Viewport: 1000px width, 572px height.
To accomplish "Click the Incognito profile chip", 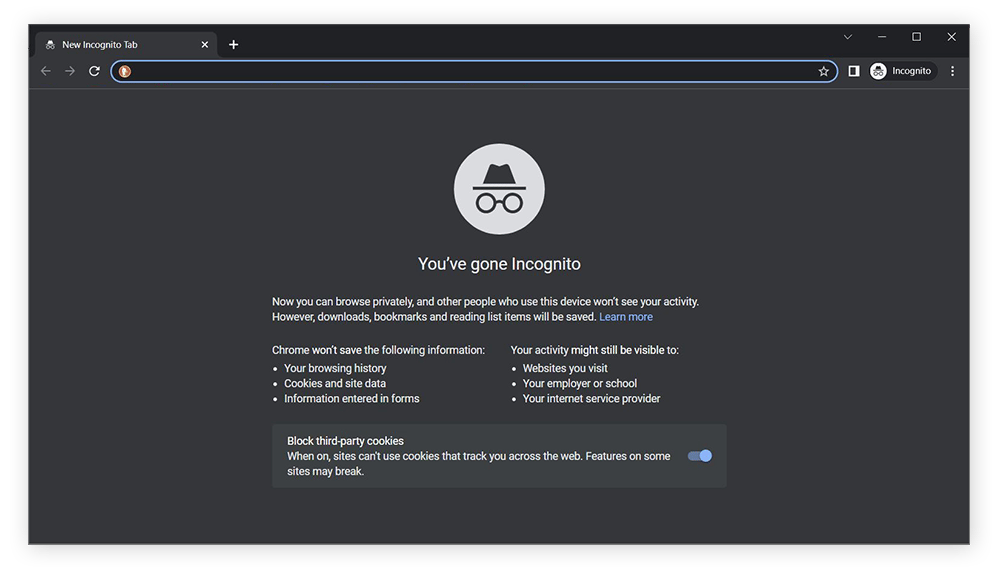I will pyautogui.click(x=901, y=71).
